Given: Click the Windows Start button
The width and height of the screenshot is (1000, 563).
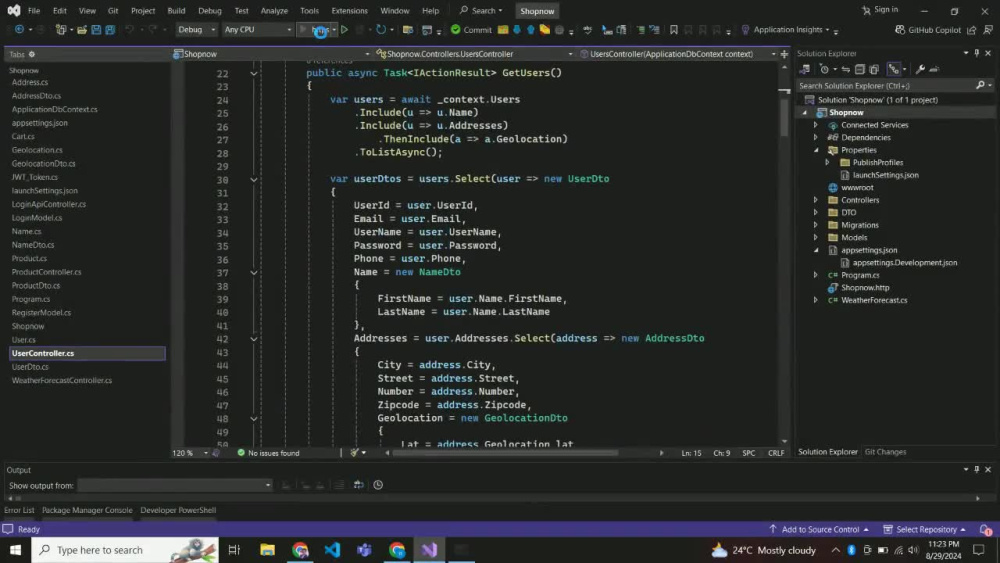Looking at the screenshot, I should point(15,550).
